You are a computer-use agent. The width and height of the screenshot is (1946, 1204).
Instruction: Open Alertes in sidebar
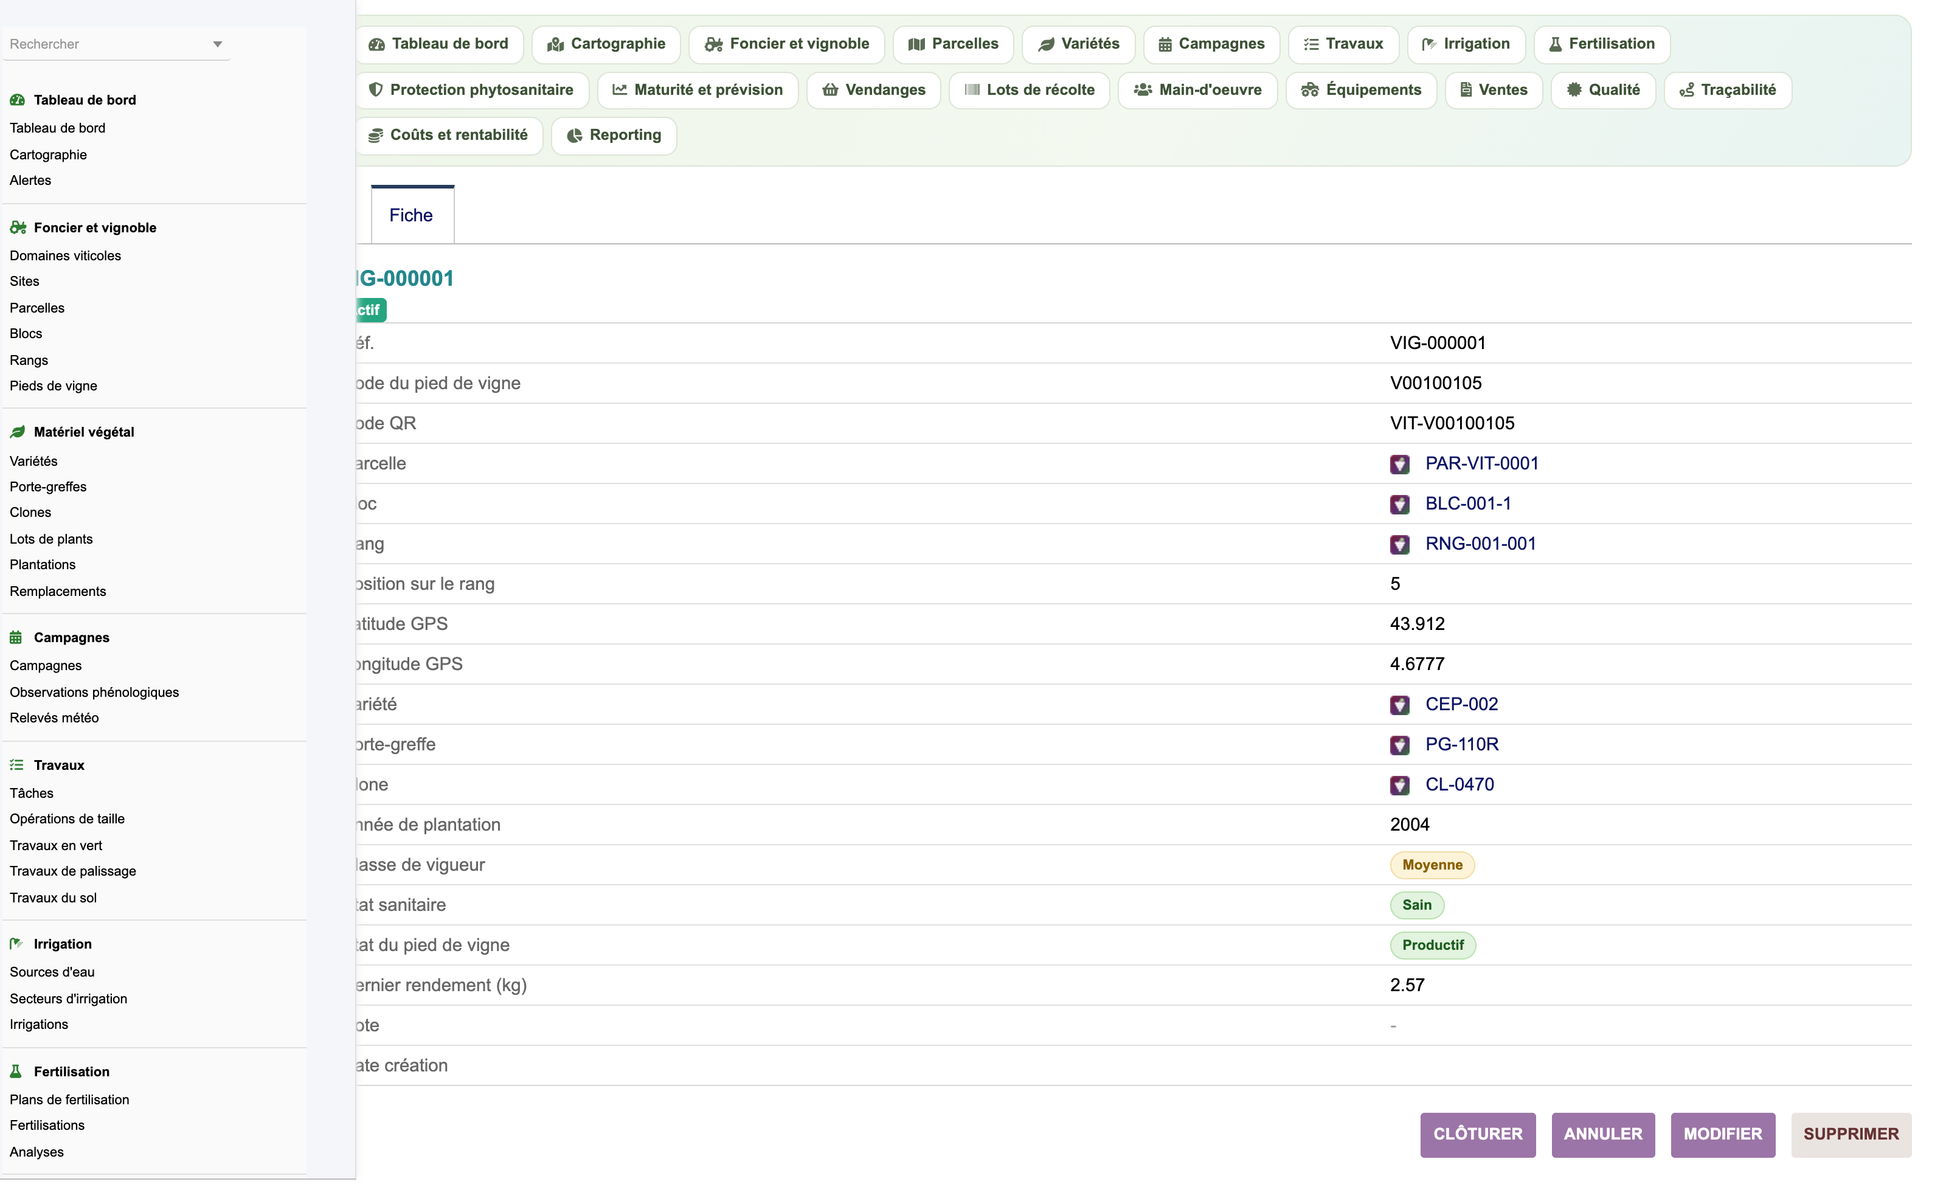tap(30, 181)
